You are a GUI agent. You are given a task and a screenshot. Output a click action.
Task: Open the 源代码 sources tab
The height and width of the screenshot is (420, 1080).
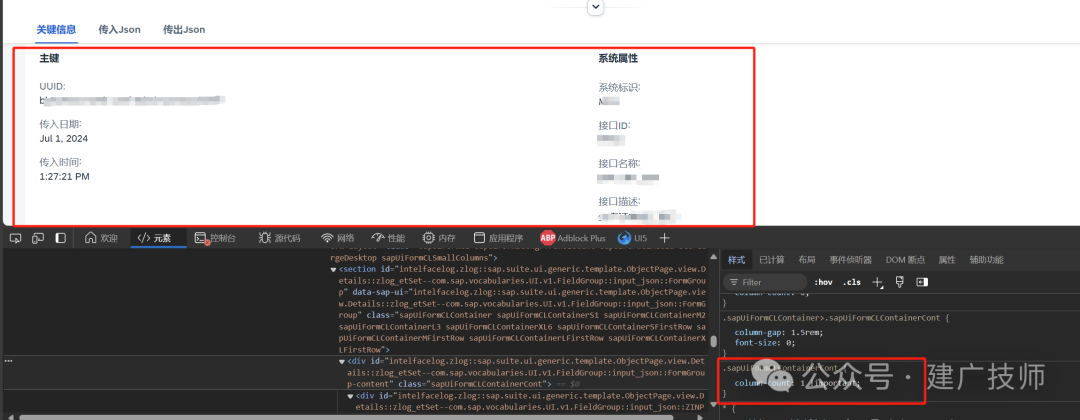point(280,238)
